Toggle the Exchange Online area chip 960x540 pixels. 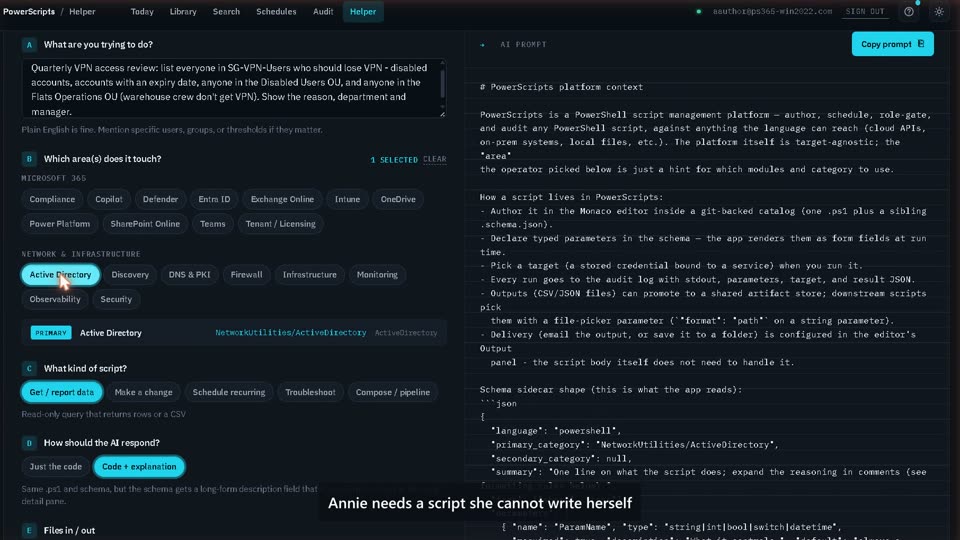point(282,199)
